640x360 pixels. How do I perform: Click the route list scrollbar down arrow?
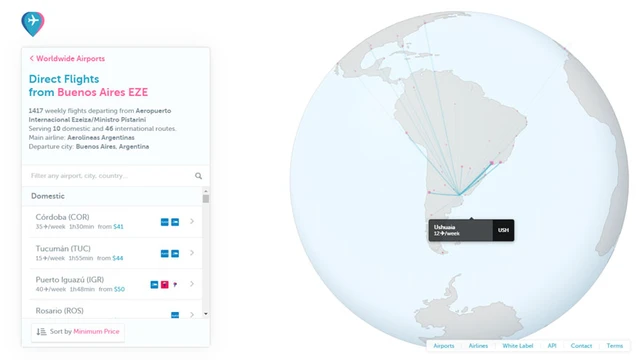(206, 314)
